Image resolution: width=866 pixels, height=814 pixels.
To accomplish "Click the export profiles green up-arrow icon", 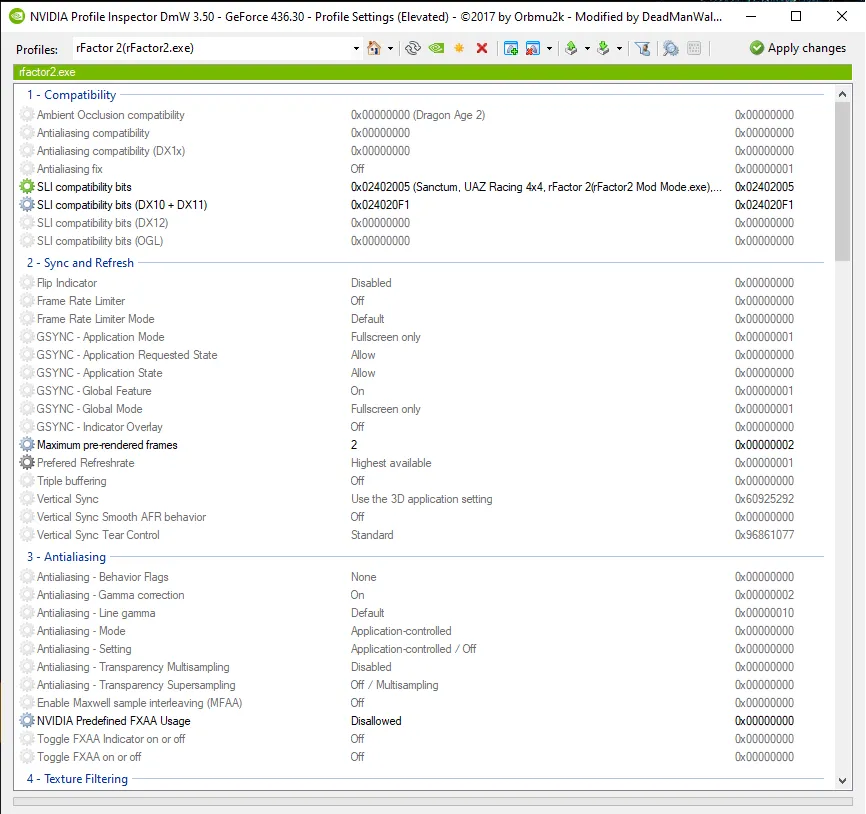I will point(571,48).
